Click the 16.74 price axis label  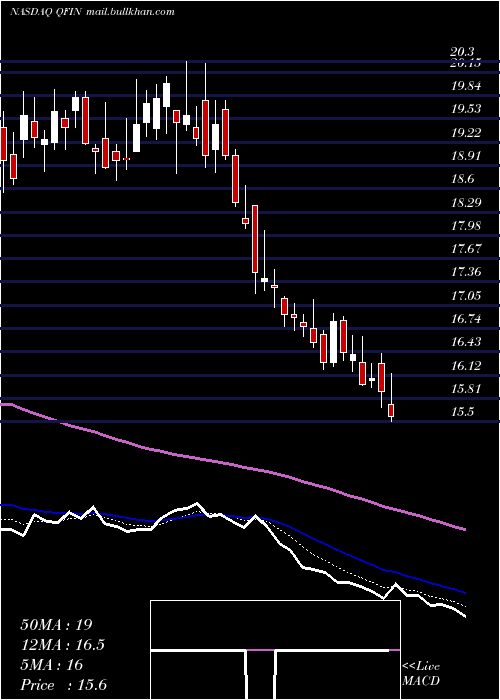point(466,319)
